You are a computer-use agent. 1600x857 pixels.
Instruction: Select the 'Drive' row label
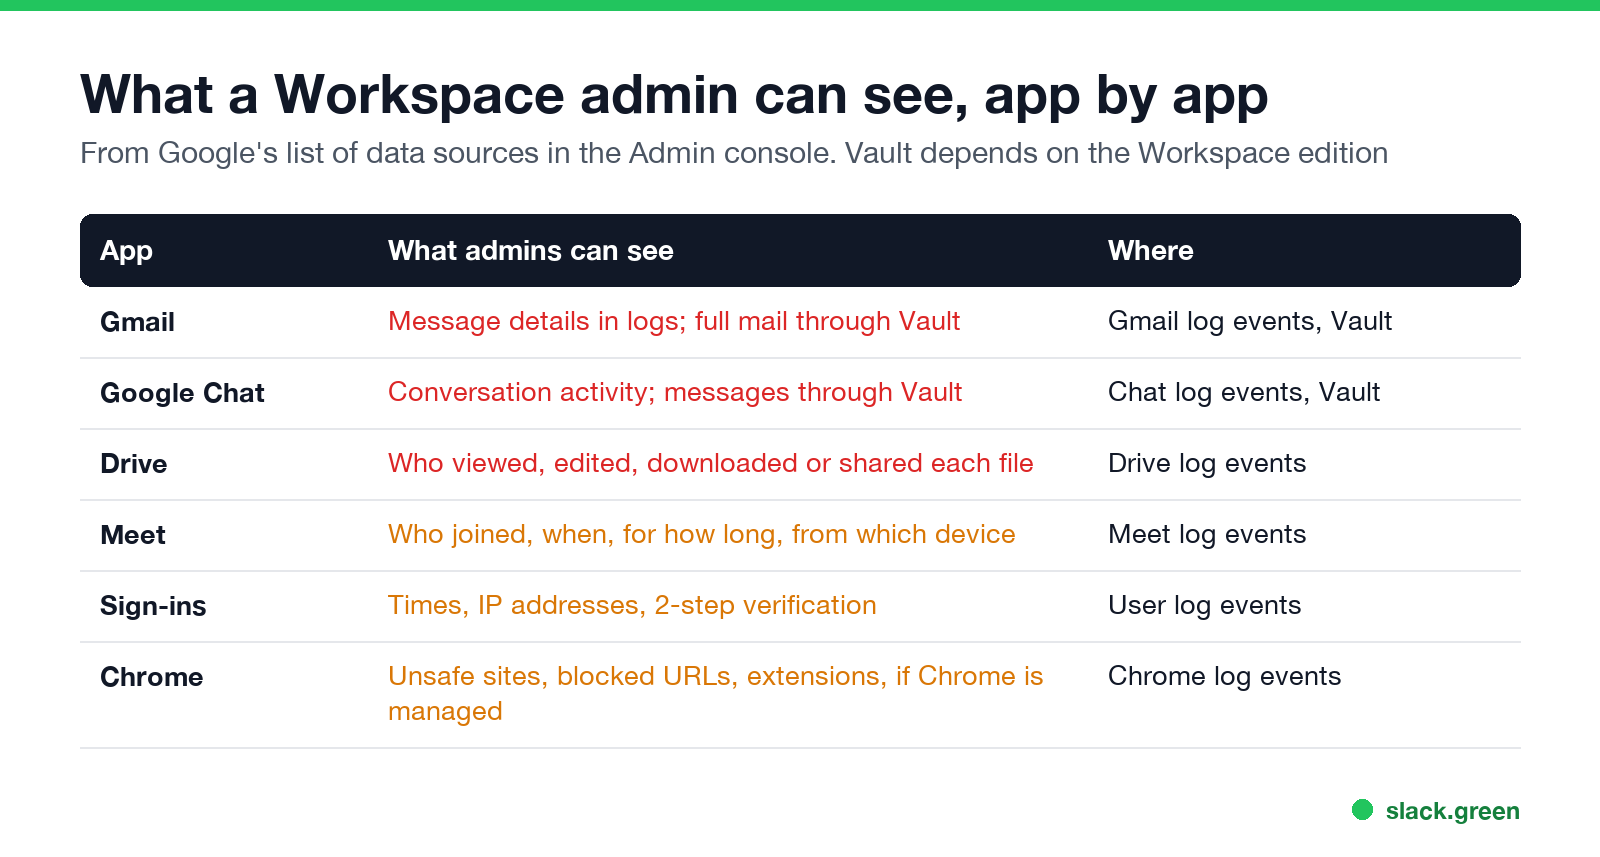(x=134, y=464)
